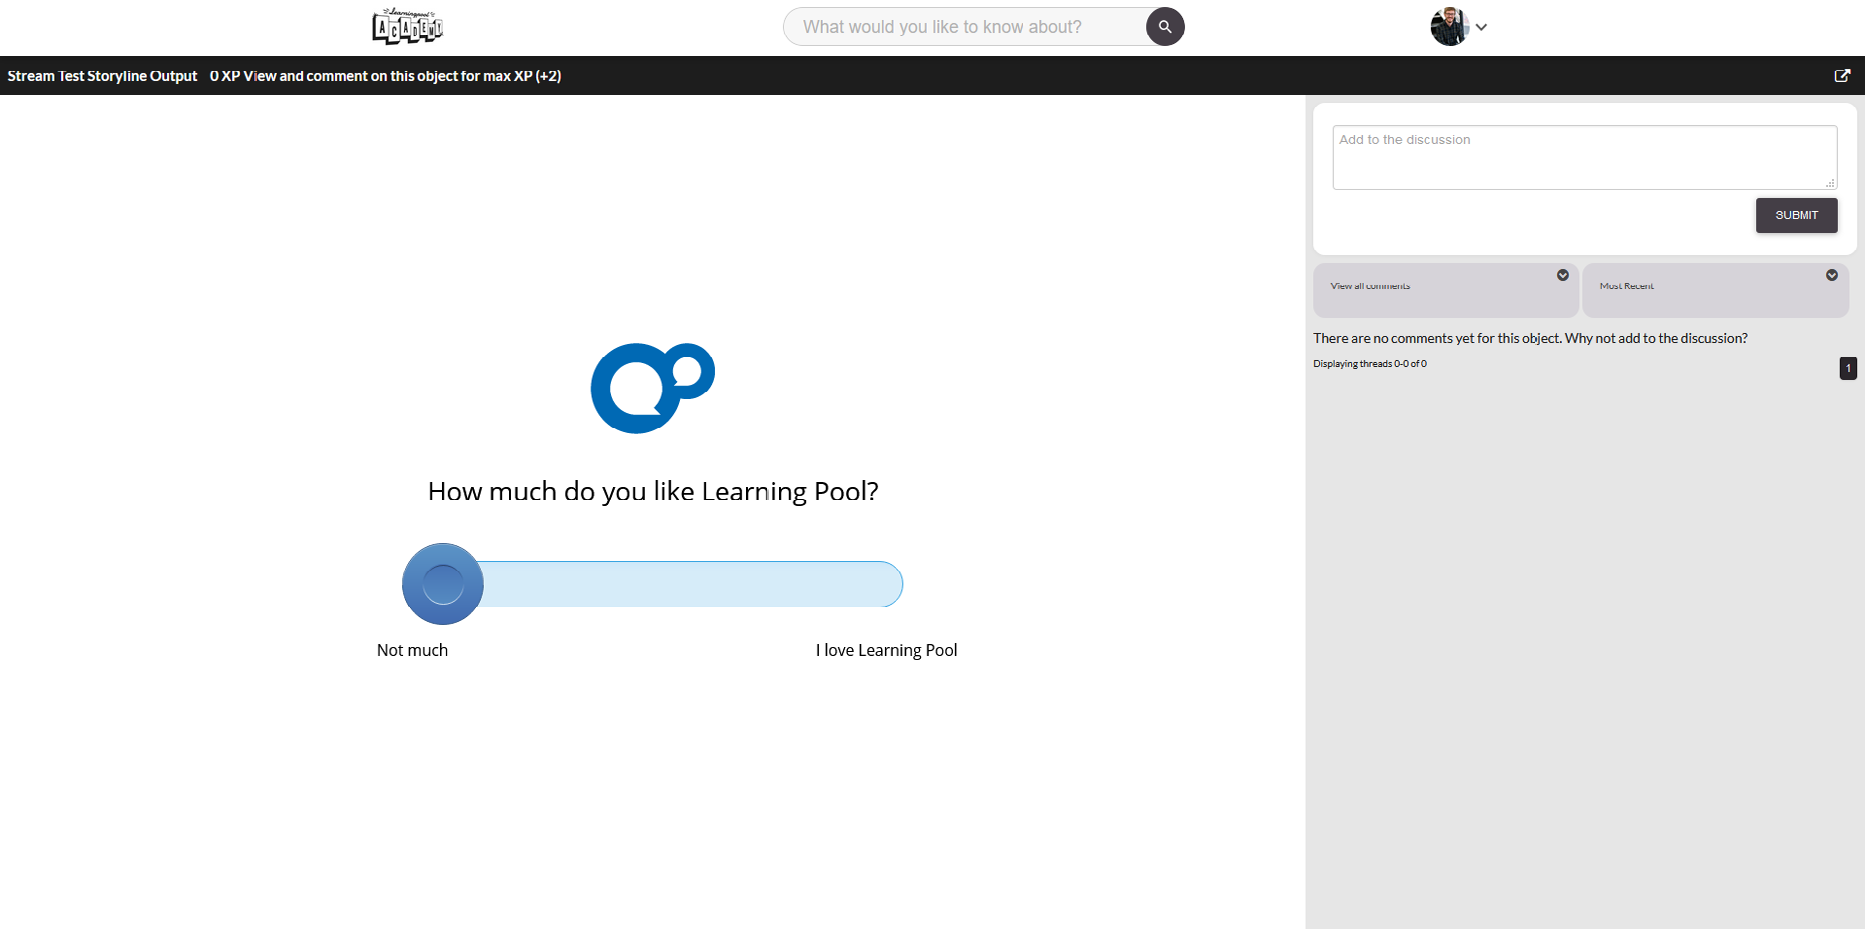Click the Stream Test Storyline Output title
The image size is (1865, 929).
[x=102, y=76]
